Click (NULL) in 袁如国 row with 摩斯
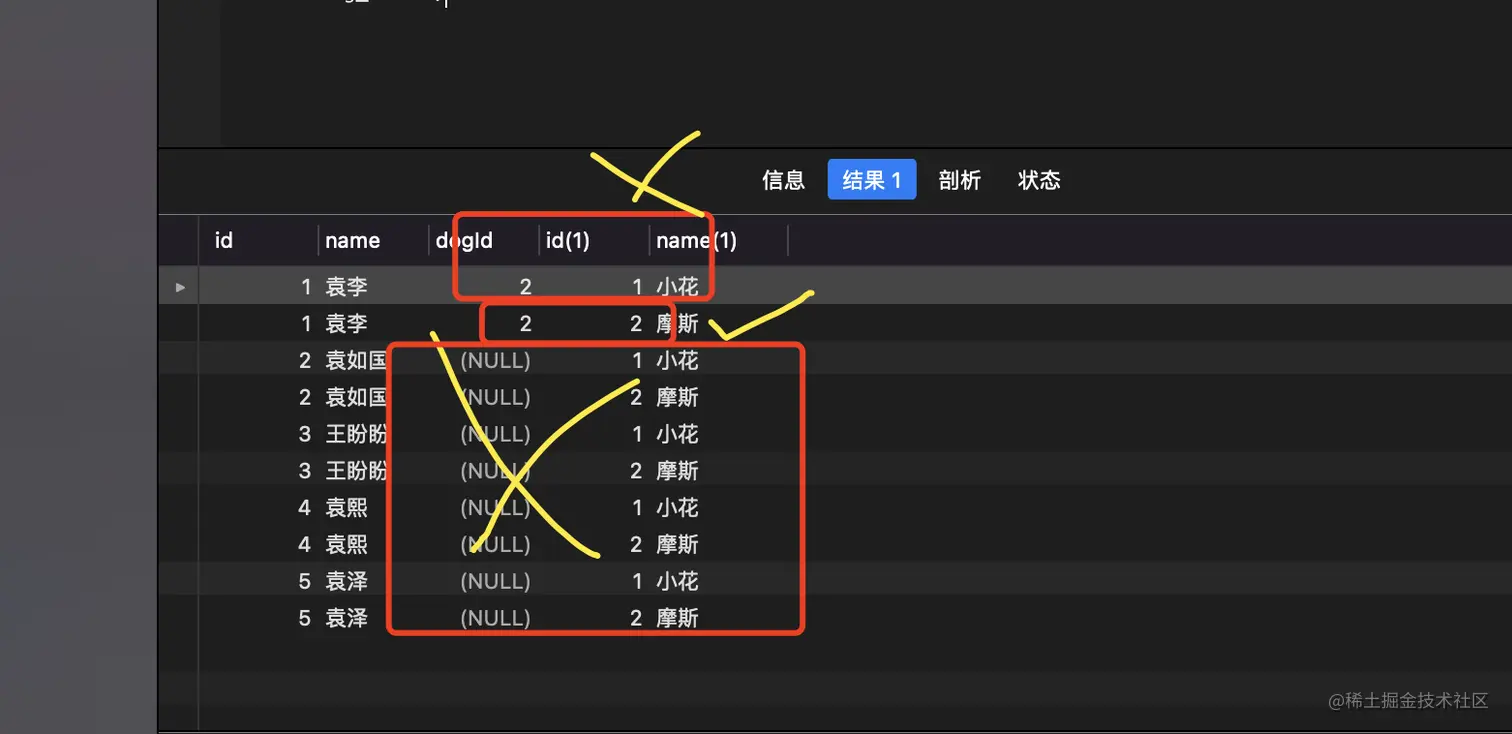This screenshot has width=1512, height=734. (x=495, y=398)
